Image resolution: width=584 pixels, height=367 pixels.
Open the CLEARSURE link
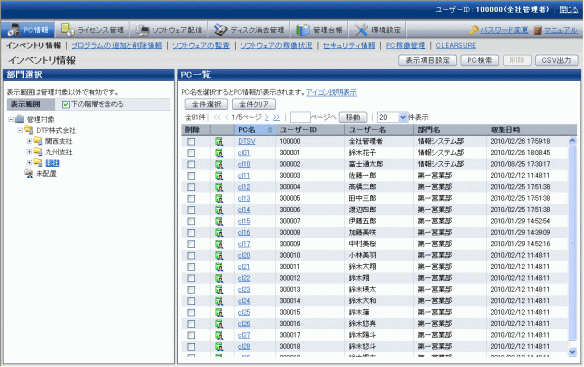[456, 45]
